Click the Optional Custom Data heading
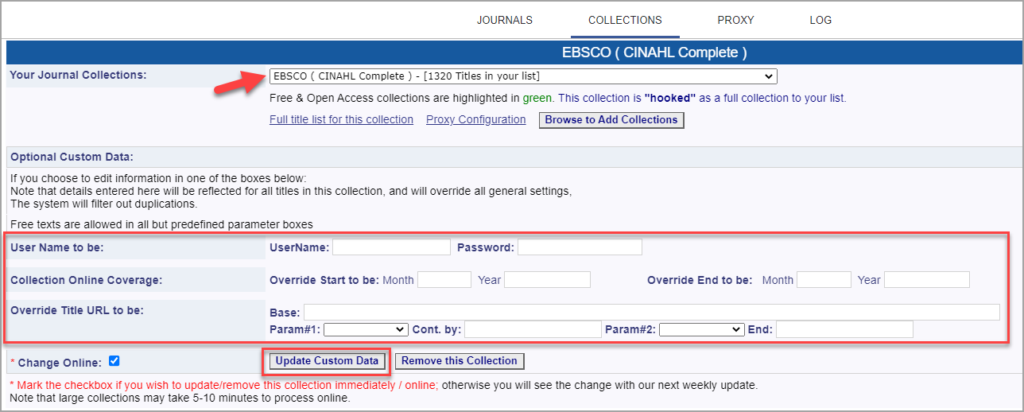Viewport: 1024px width, 412px height. pos(71,157)
